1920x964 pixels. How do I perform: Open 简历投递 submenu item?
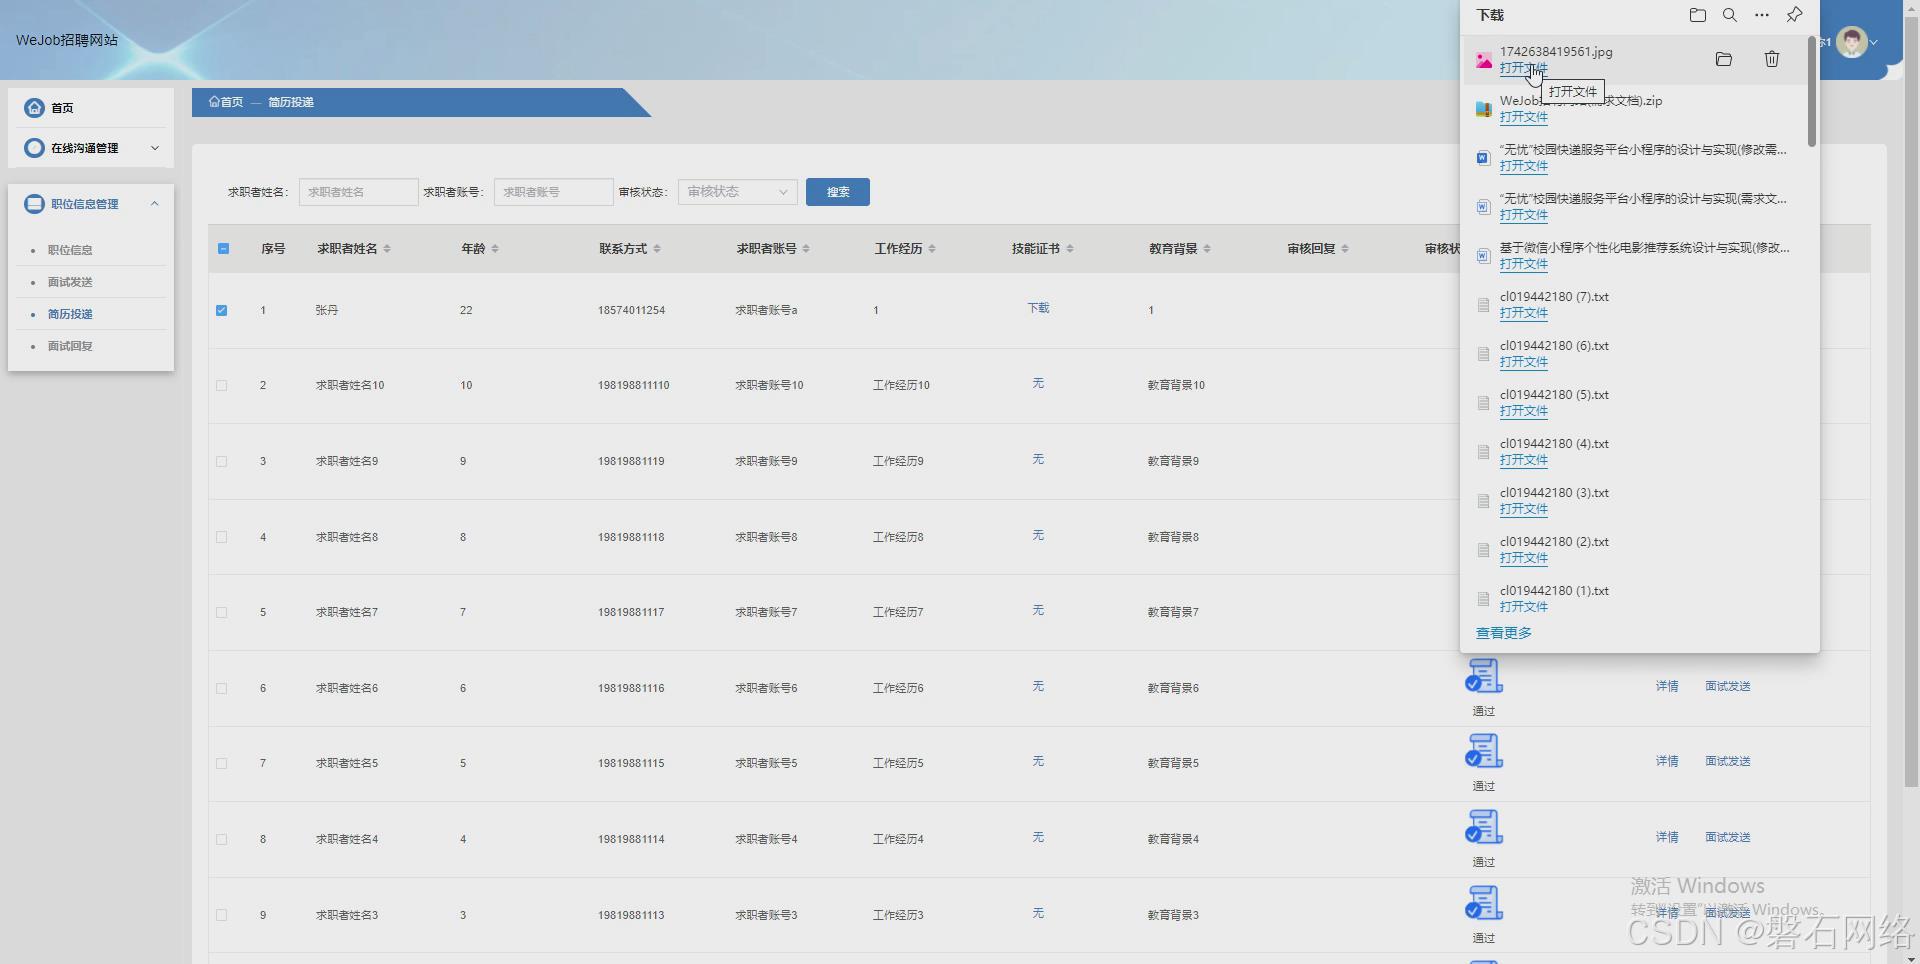70,314
